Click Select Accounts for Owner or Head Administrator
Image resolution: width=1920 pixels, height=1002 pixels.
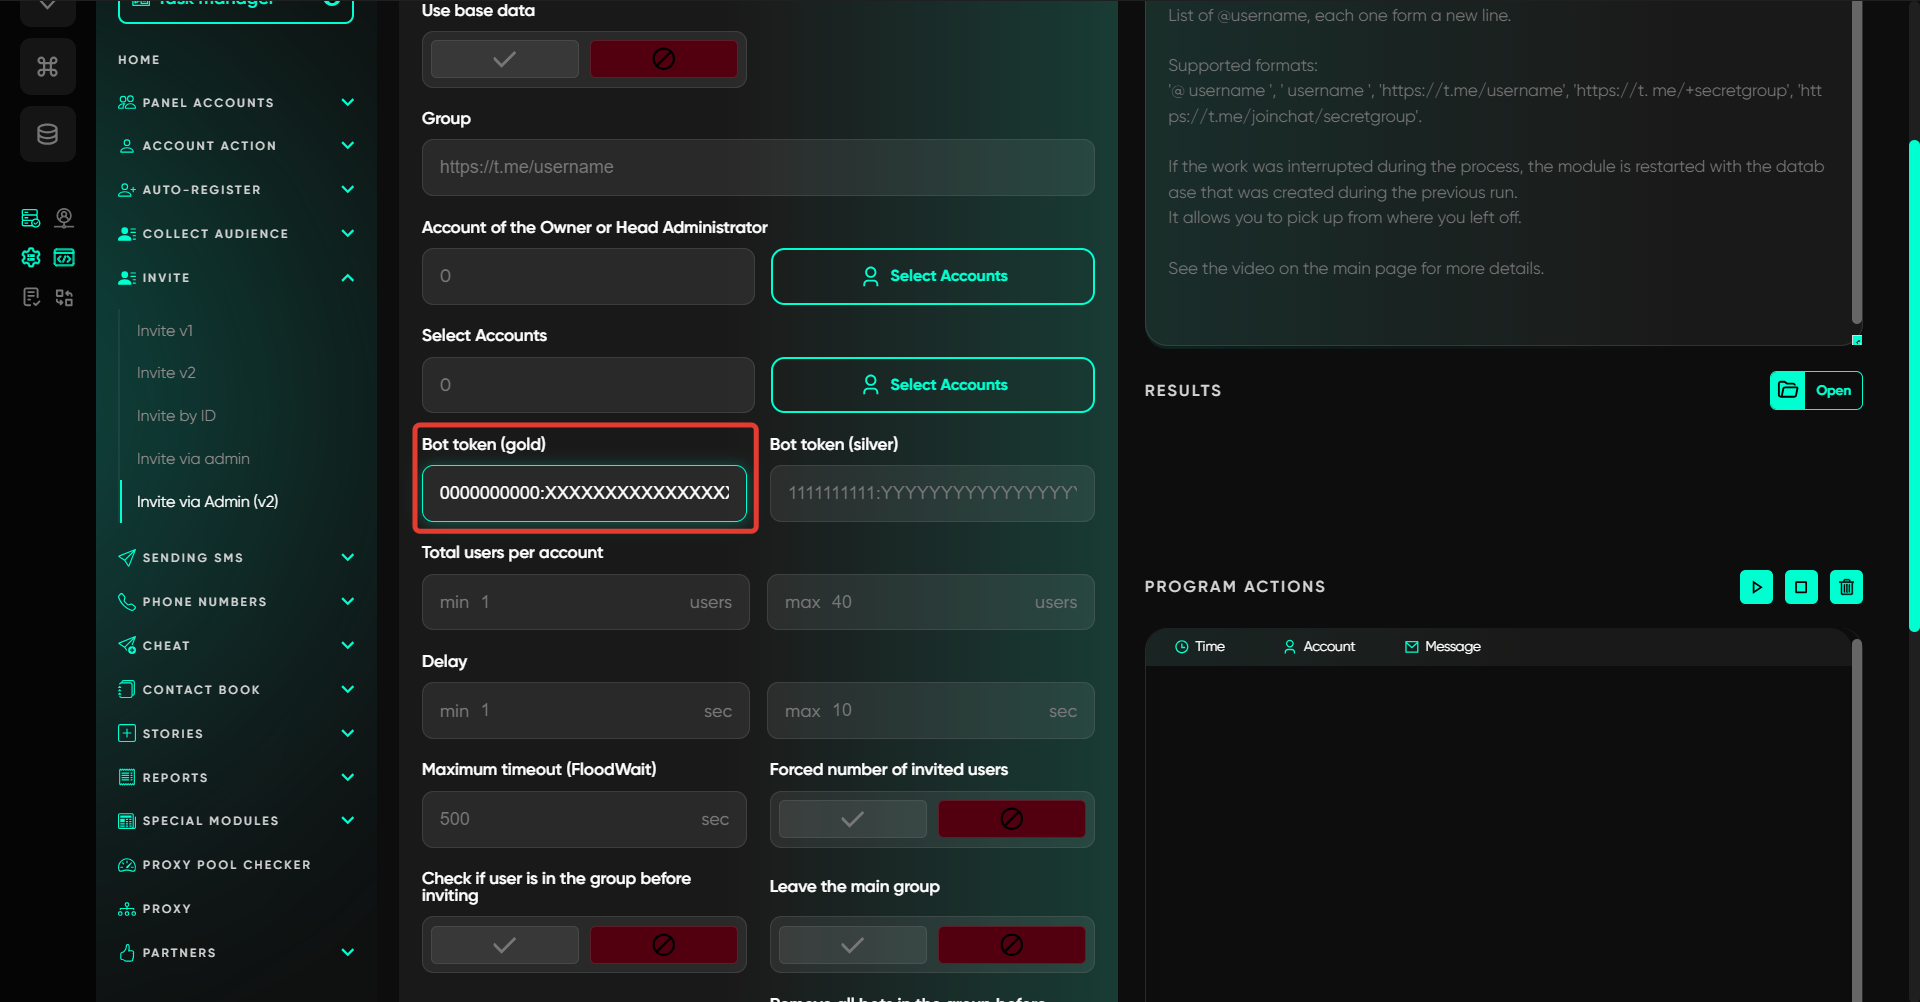(x=932, y=276)
